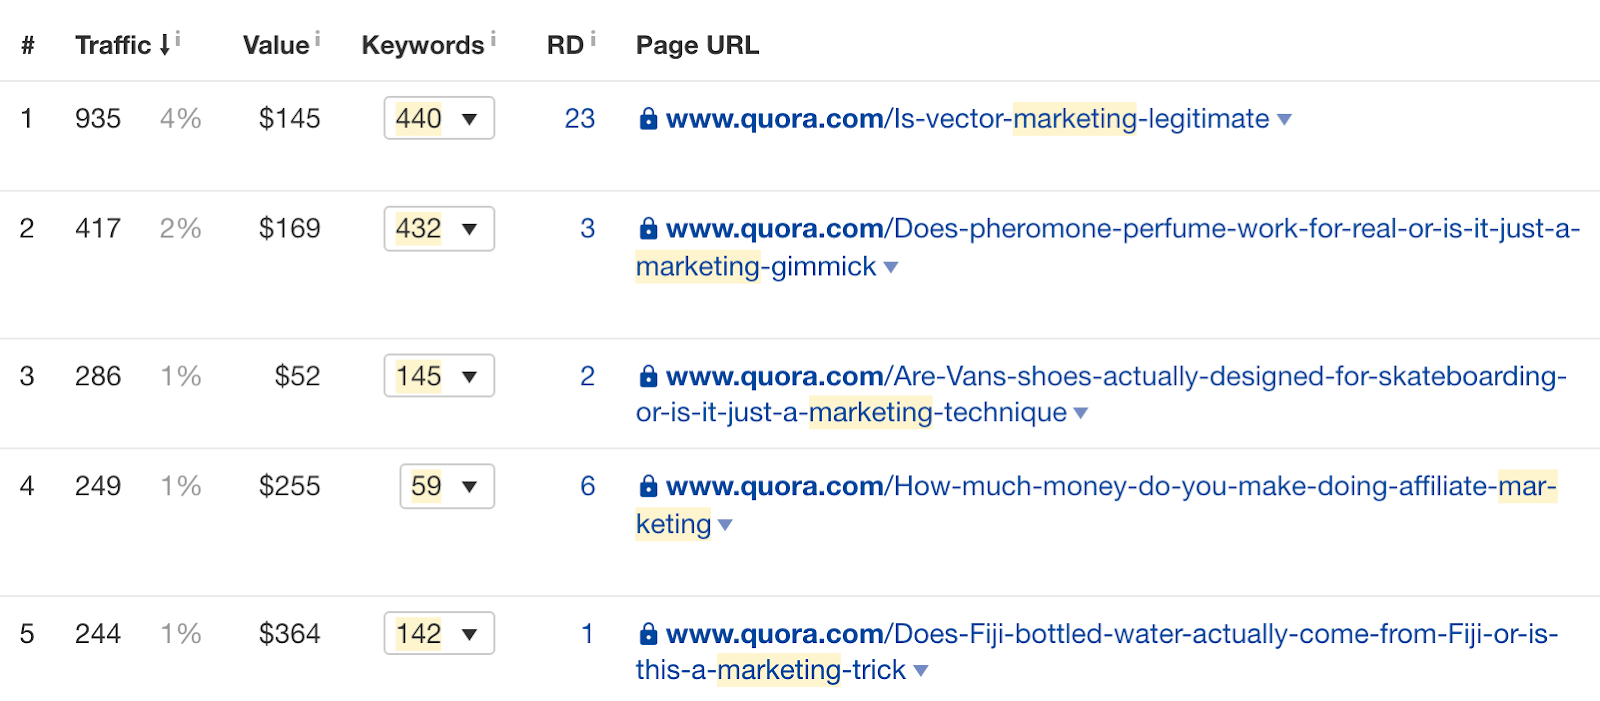Click the 6 referring domains value
1600x701 pixels.
588,486
